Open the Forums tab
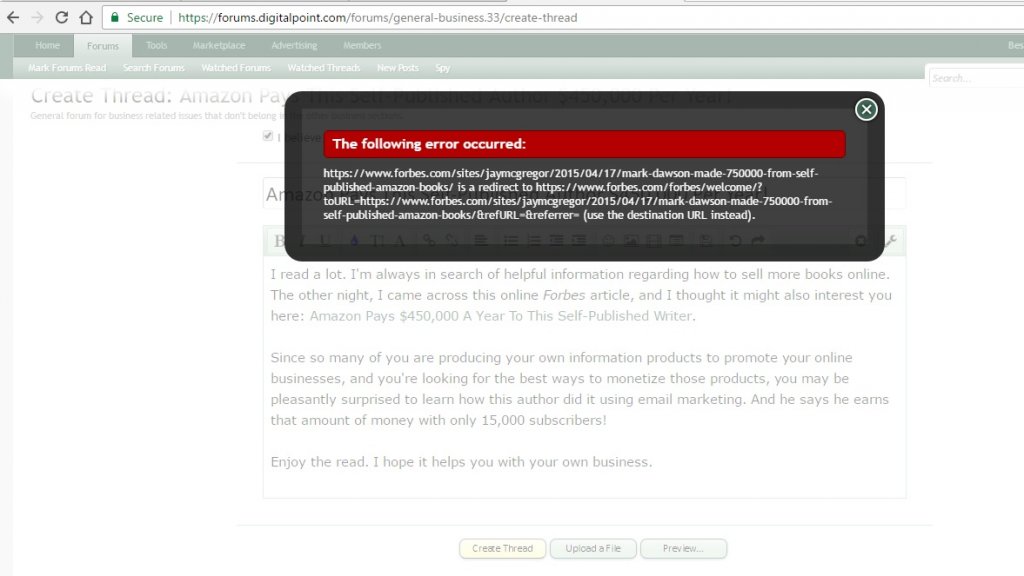Screen dimensions: 1024x576 point(103,46)
